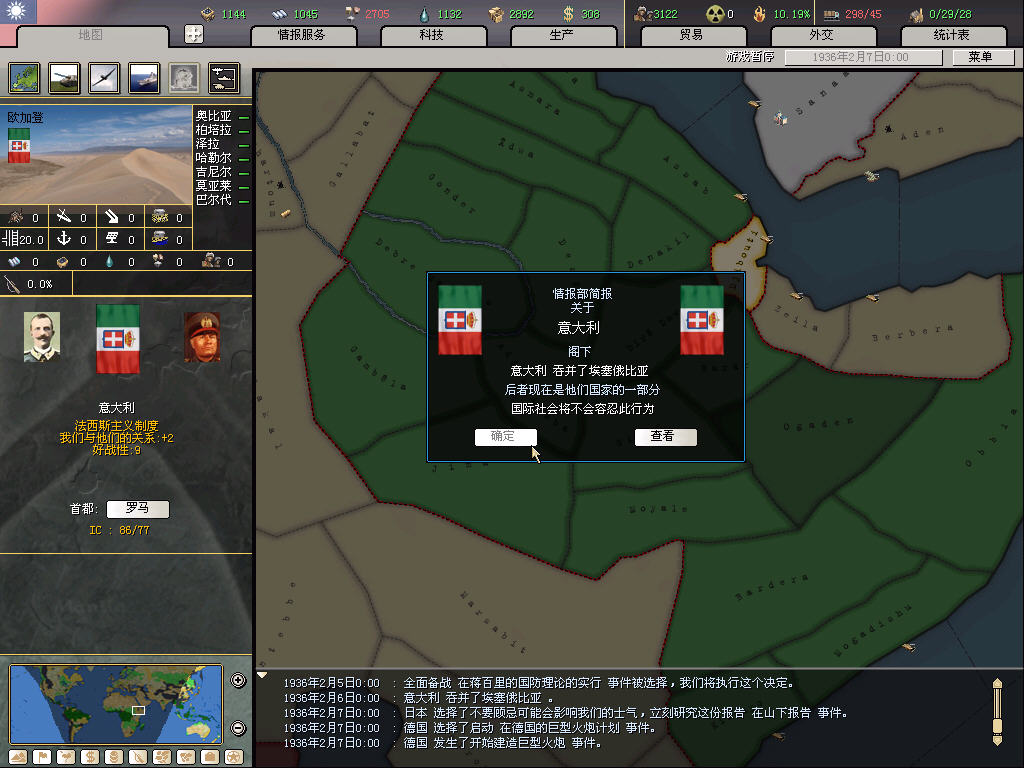Click the supplies crate value 2892
The image size is (1024, 768).
(x=521, y=14)
